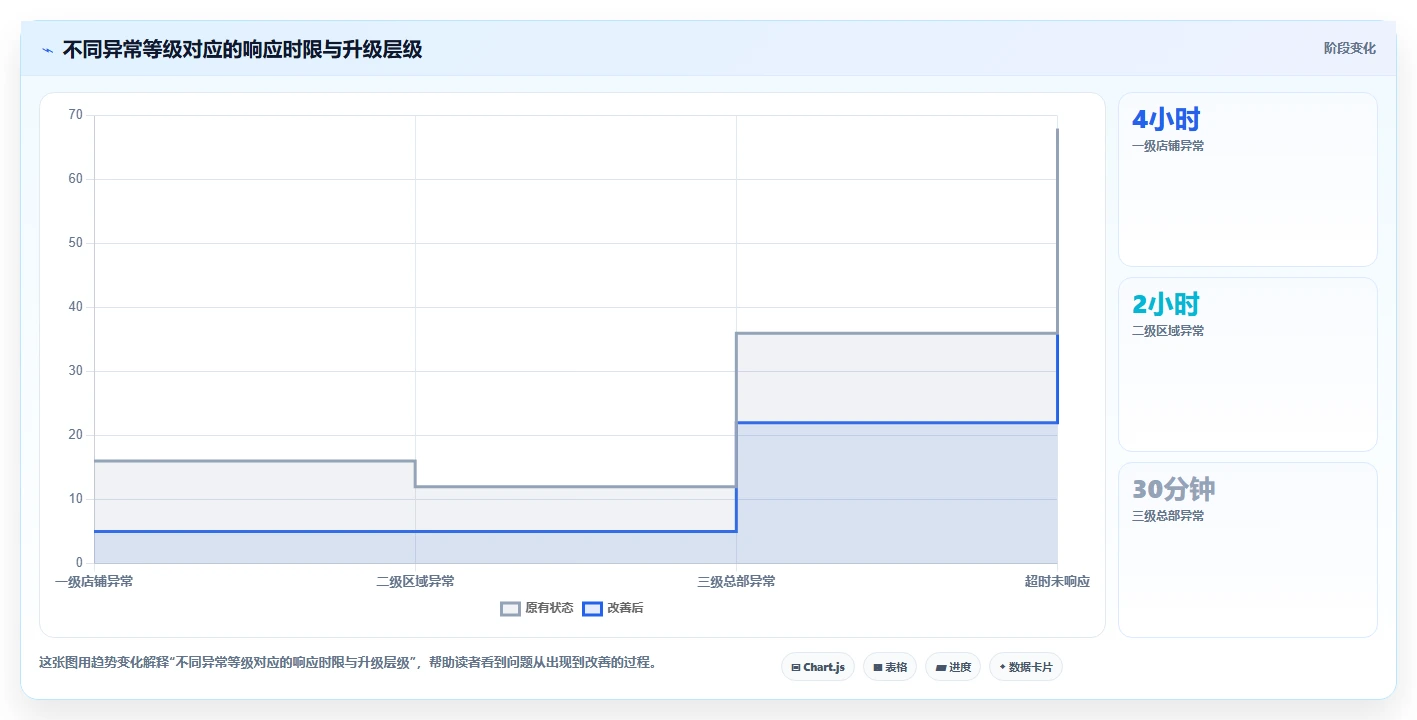The width and height of the screenshot is (1417, 720).
Task: Click the 一级店铺异常 x-axis label
Action: (x=94, y=581)
